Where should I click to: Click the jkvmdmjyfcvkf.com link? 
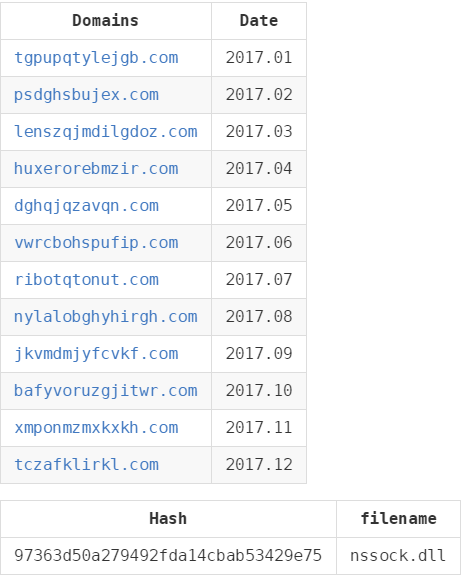pos(96,354)
